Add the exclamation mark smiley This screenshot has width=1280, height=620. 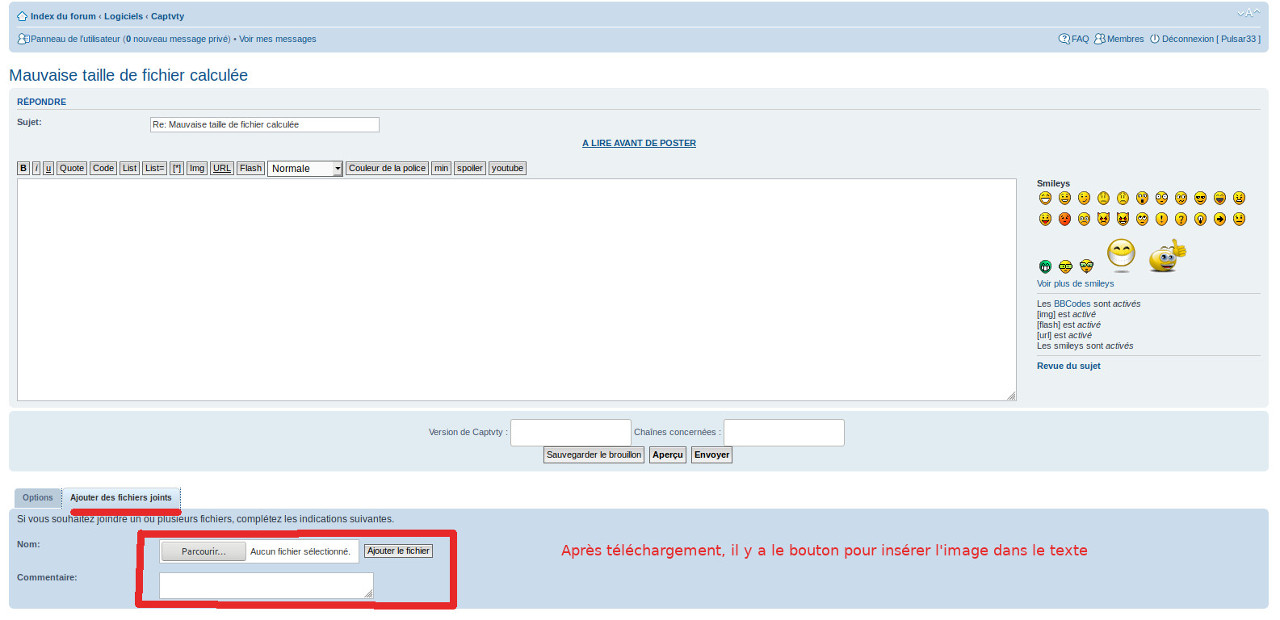[1161, 219]
